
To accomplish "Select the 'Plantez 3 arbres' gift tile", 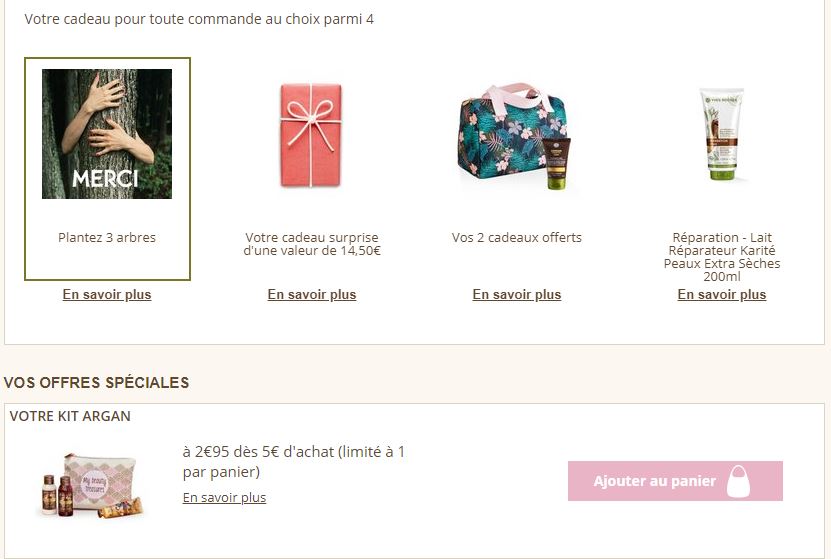I will (x=107, y=168).
